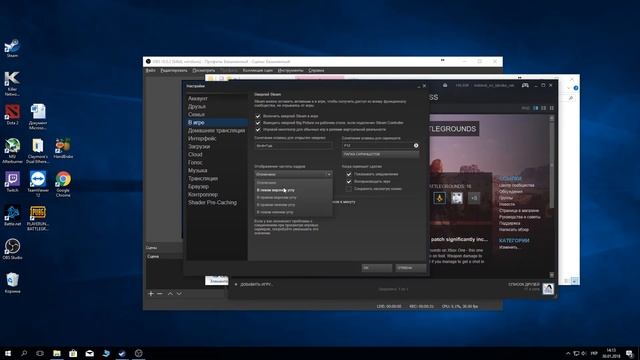
Task: Click OK in Steam settings
Action: tap(377, 268)
